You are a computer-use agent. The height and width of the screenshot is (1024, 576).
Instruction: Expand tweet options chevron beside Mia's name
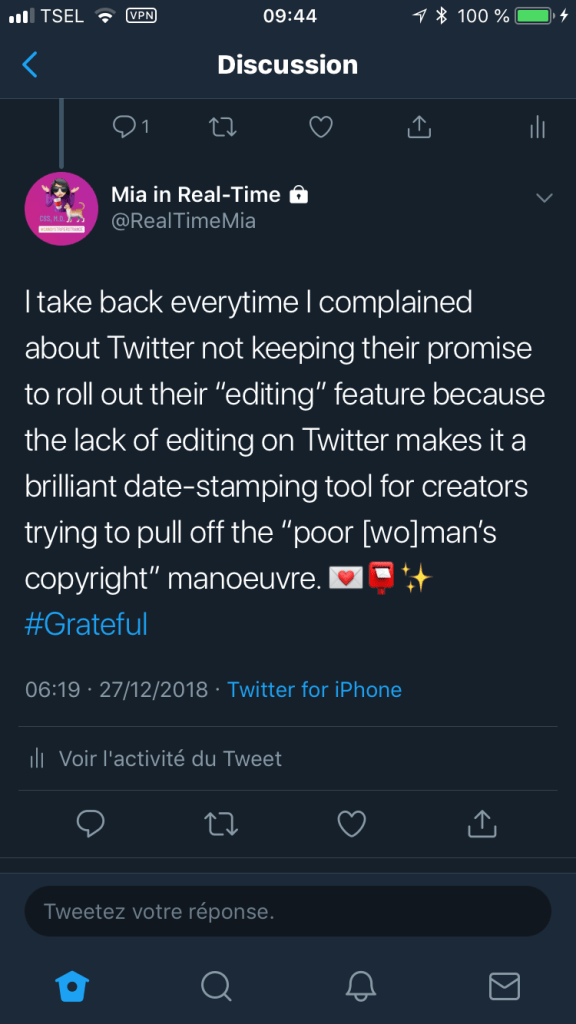[544, 197]
